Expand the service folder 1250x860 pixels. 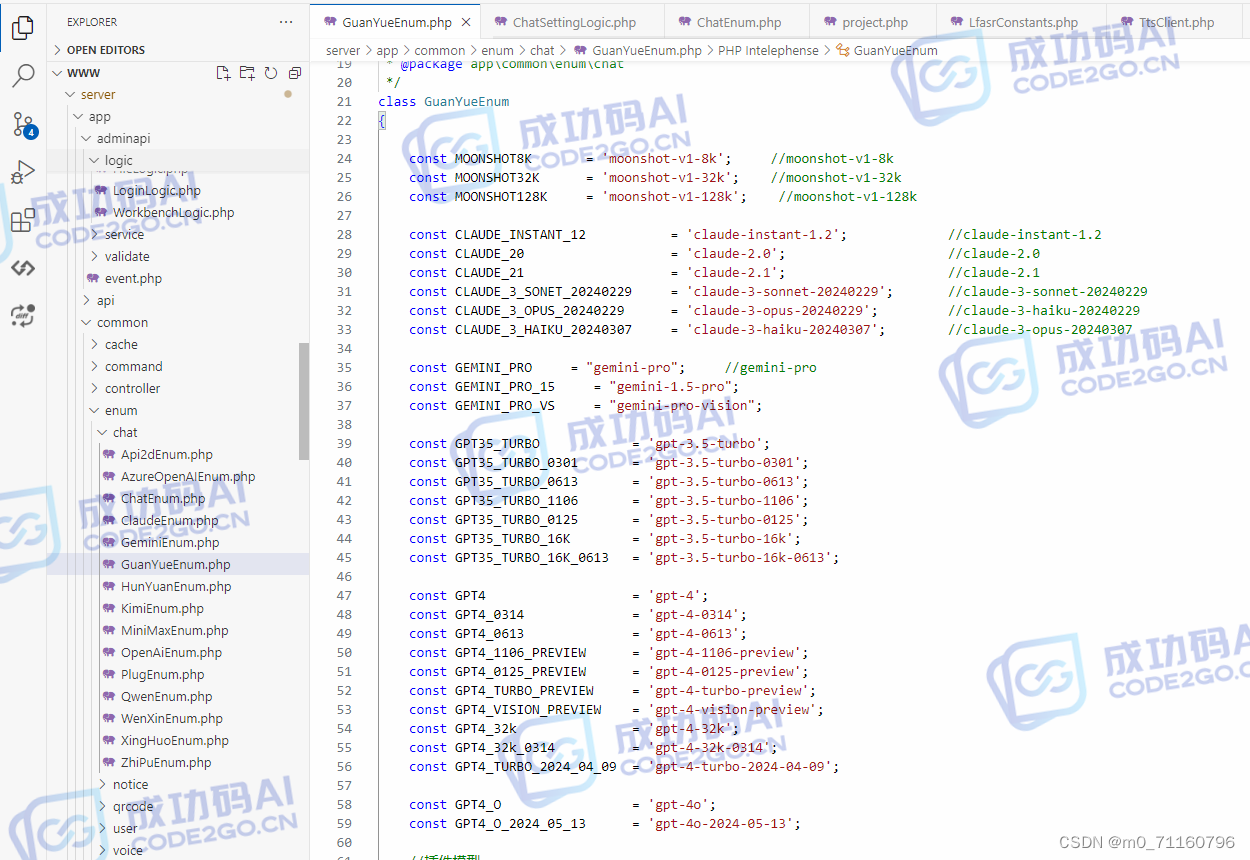(x=124, y=235)
